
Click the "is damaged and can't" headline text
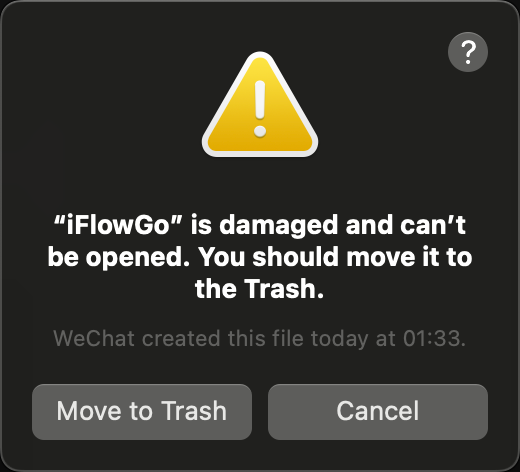328,225
